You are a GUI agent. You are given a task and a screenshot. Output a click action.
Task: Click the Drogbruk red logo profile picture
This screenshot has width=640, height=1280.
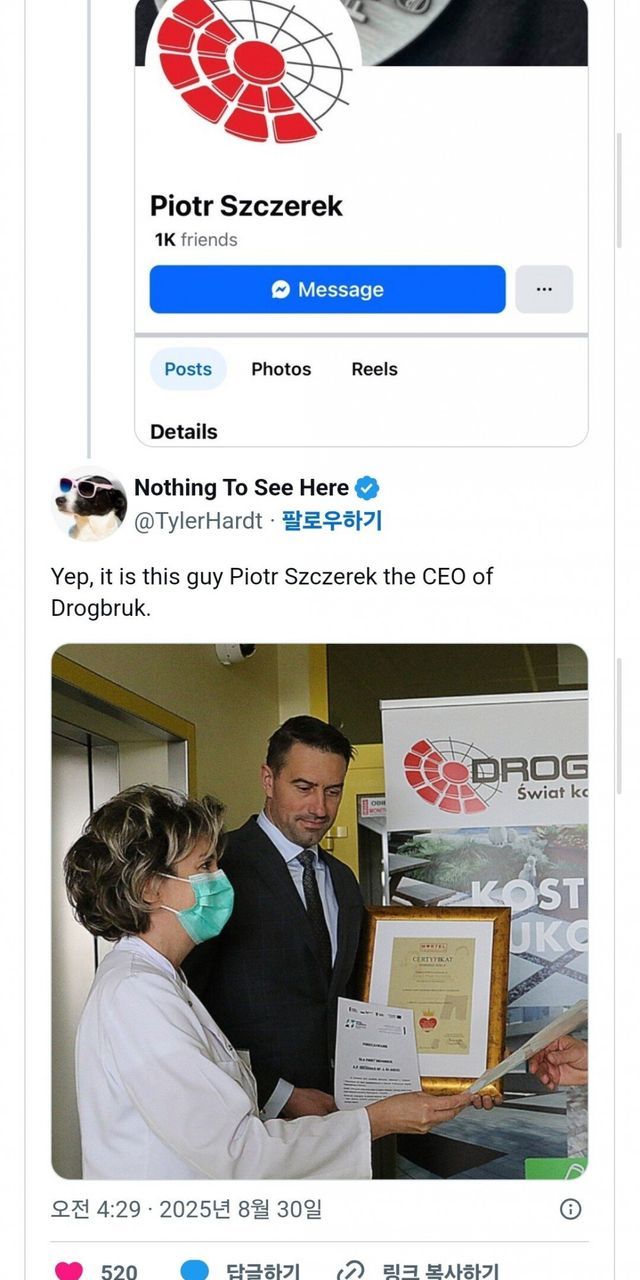coord(252,70)
